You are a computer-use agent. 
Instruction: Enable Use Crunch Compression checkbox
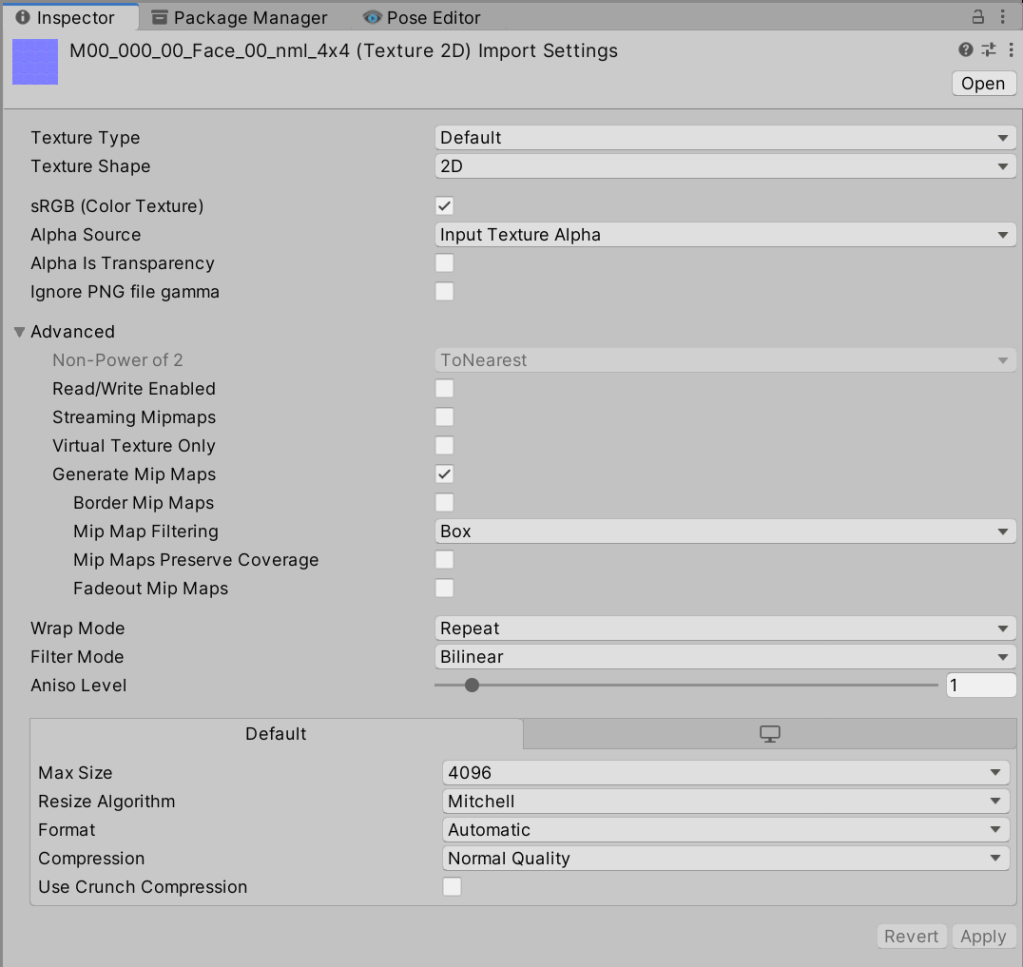click(x=452, y=887)
